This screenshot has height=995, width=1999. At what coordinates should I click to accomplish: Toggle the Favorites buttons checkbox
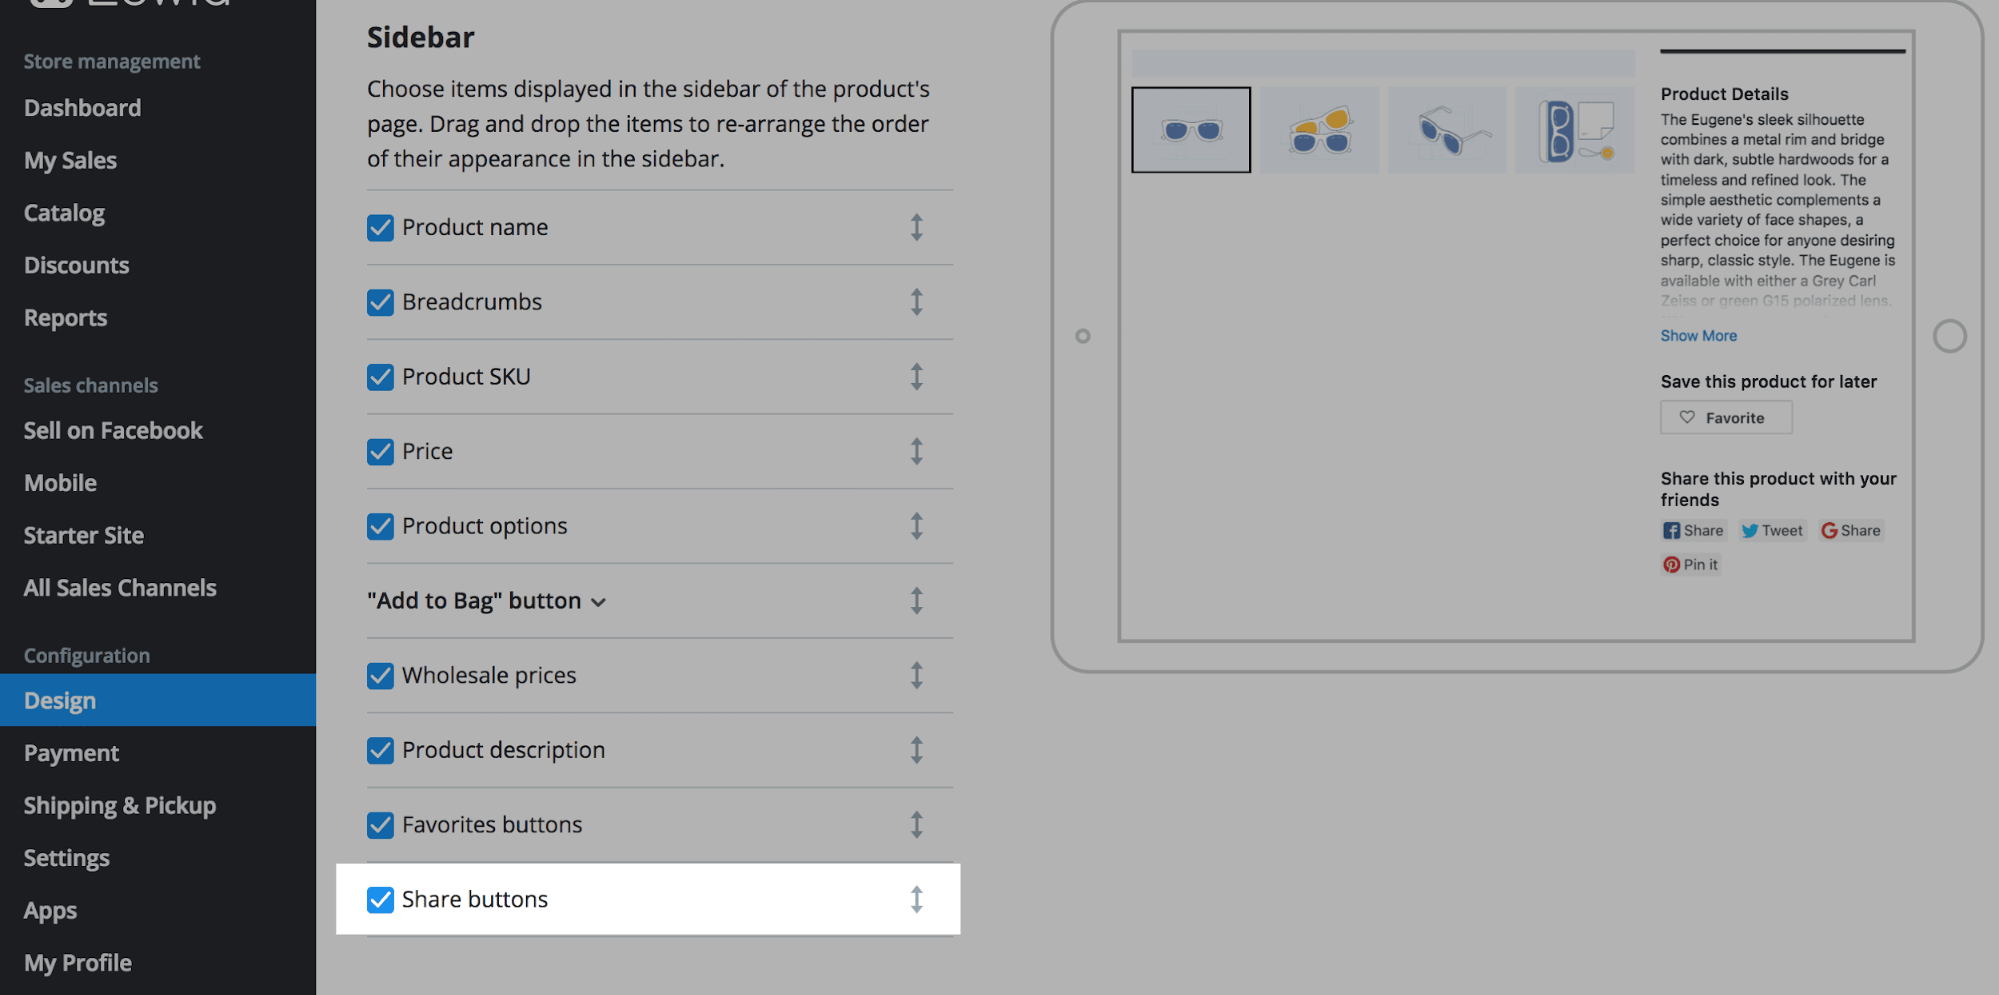(380, 825)
